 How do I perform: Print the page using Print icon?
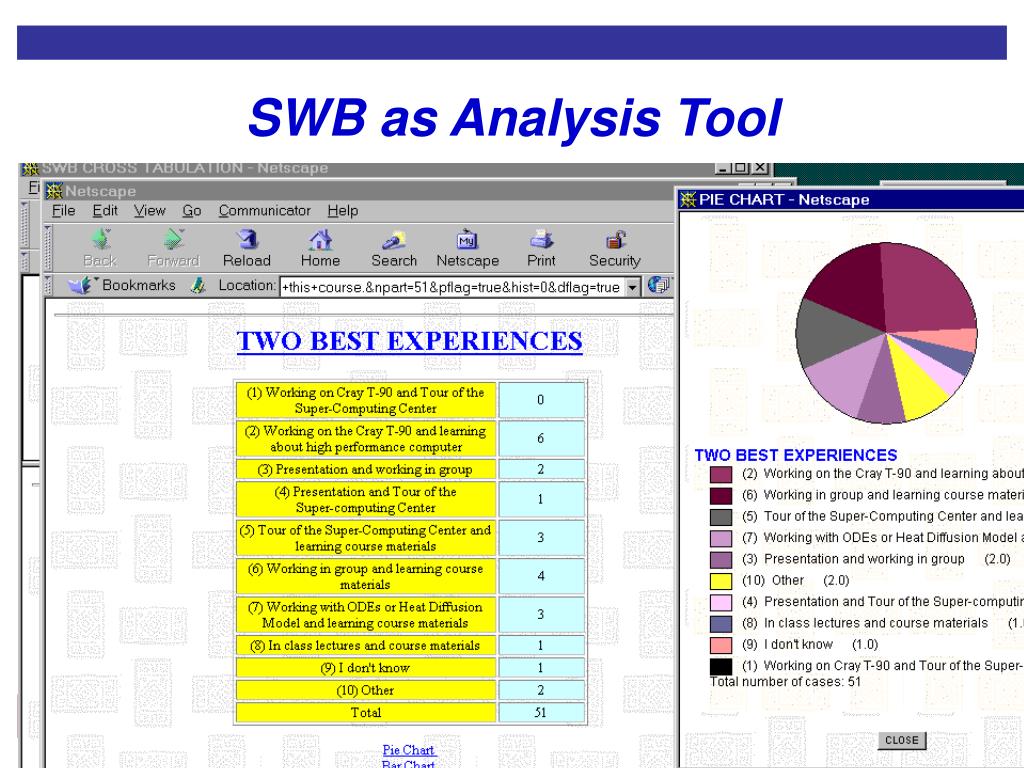tap(541, 239)
